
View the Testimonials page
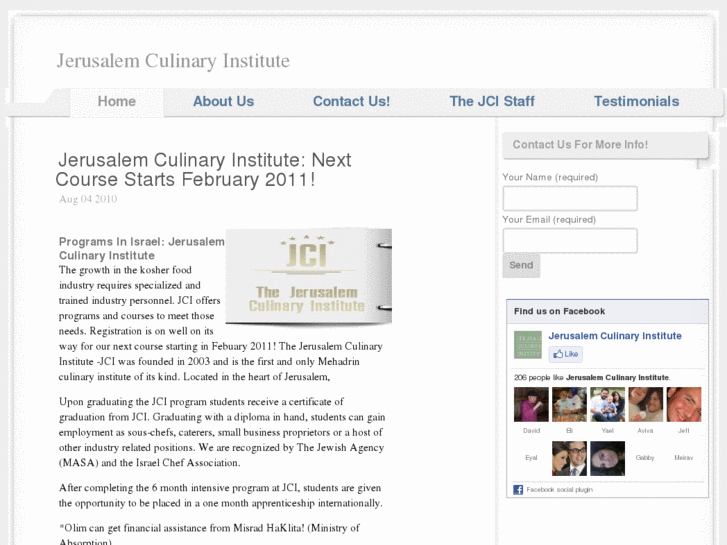[637, 102]
